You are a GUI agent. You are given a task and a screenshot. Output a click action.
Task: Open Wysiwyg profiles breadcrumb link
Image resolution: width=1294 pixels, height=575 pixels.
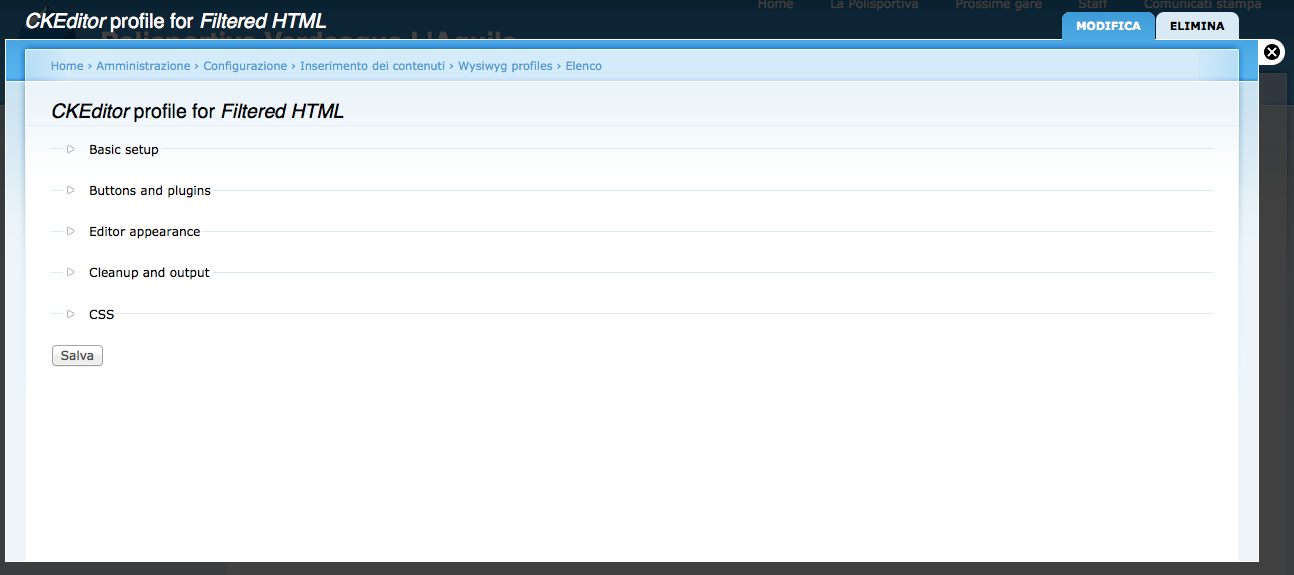pos(505,66)
